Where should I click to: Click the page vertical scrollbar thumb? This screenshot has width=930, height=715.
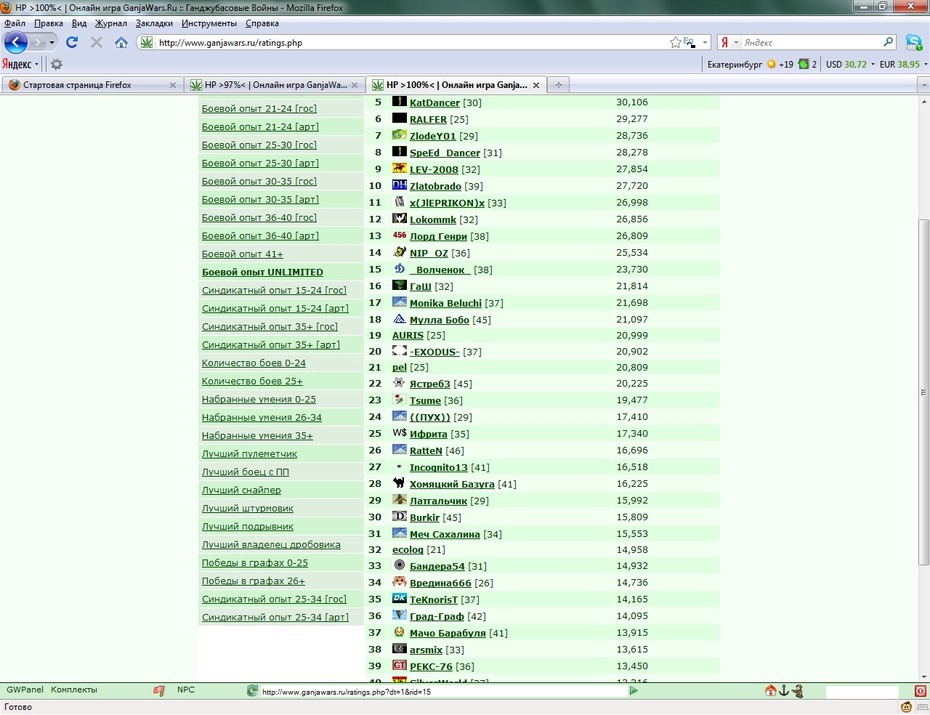(923, 391)
